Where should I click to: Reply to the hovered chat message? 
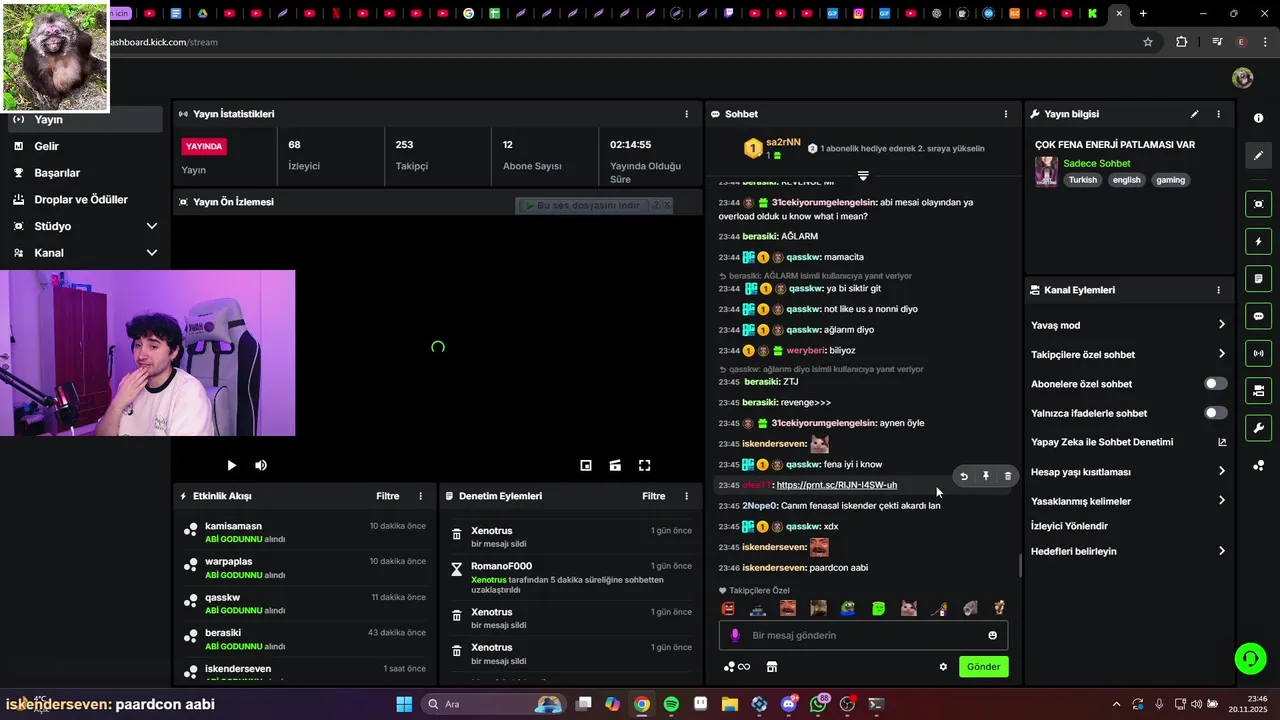(x=964, y=476)
